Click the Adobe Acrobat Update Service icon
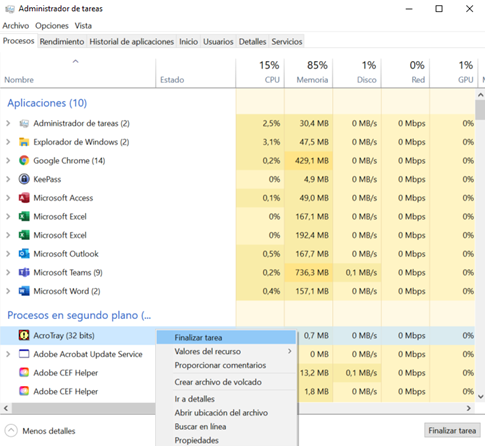Screen dimensions: 485x446 coord(24,354)
